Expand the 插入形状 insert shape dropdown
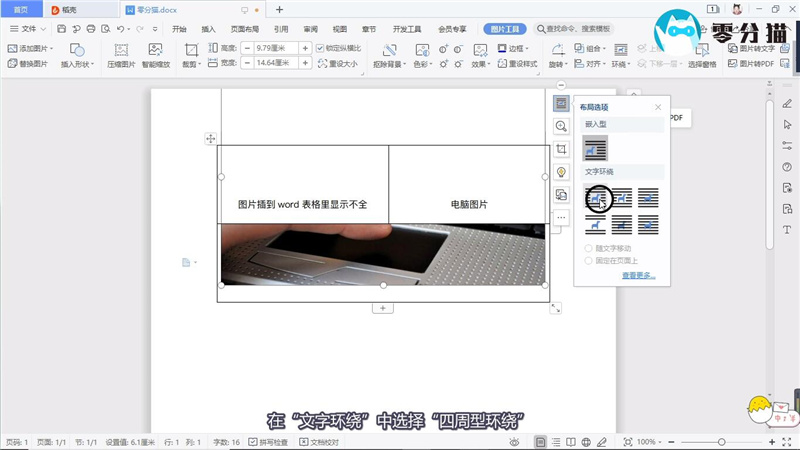800x450 pixels. point(76,64)
